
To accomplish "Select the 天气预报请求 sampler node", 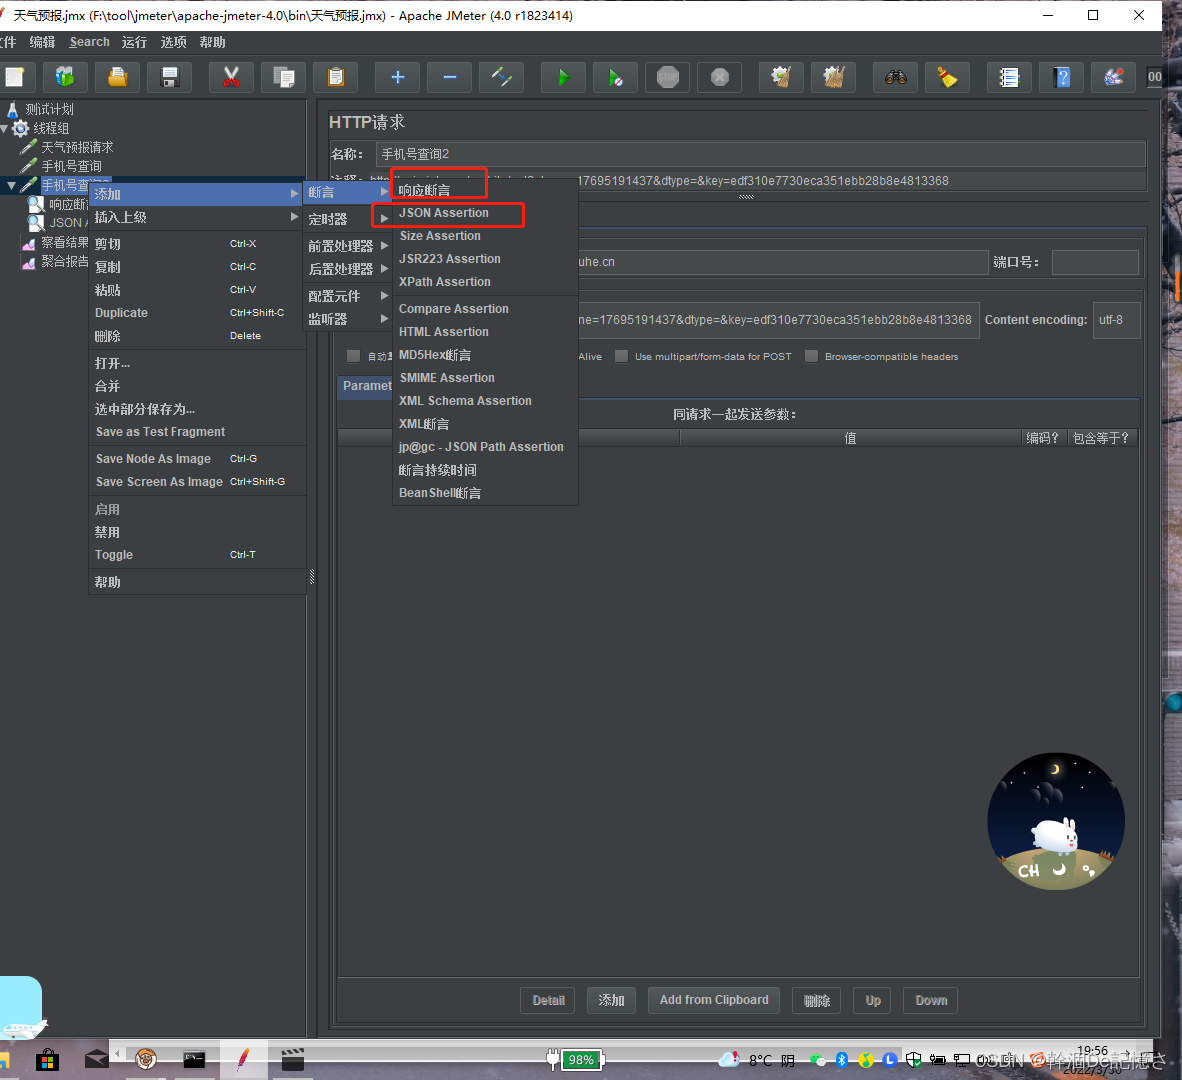I will coord(77,147).
